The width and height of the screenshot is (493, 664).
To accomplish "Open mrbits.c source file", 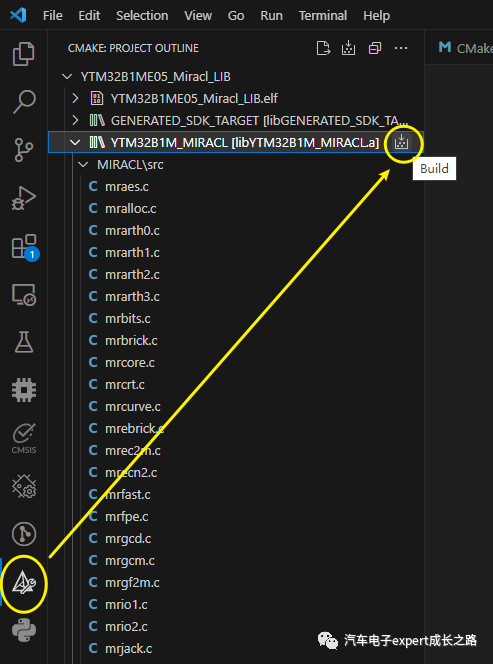I will 127,319.
